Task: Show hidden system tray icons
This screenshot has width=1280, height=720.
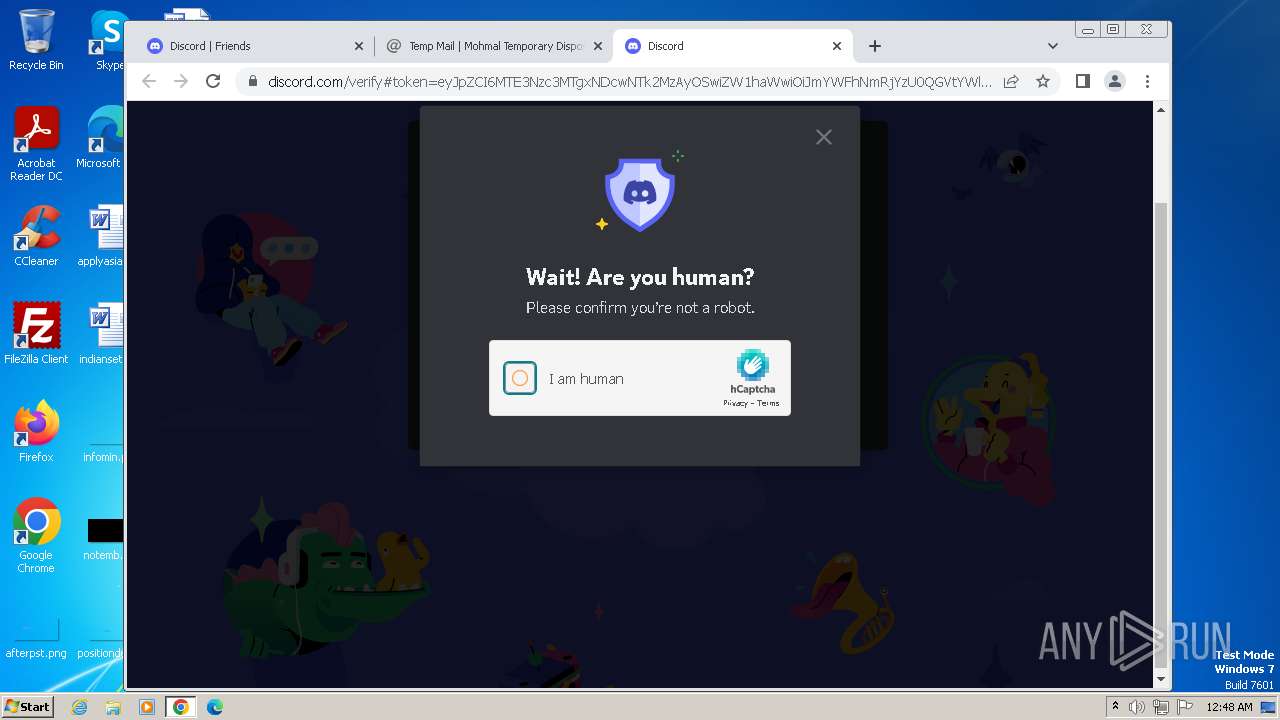Action: (1115, 707)
